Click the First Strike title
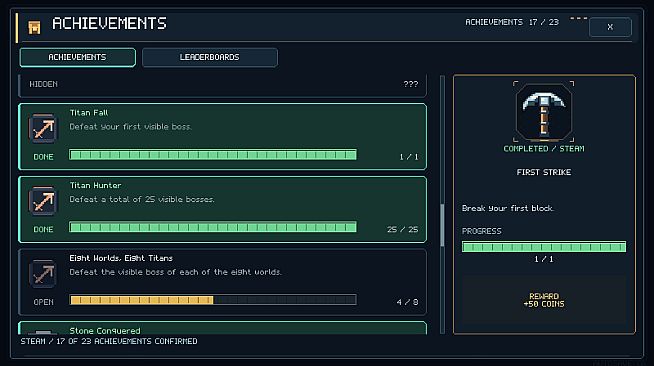The image size is (654, 366). (x=543, y=172)
